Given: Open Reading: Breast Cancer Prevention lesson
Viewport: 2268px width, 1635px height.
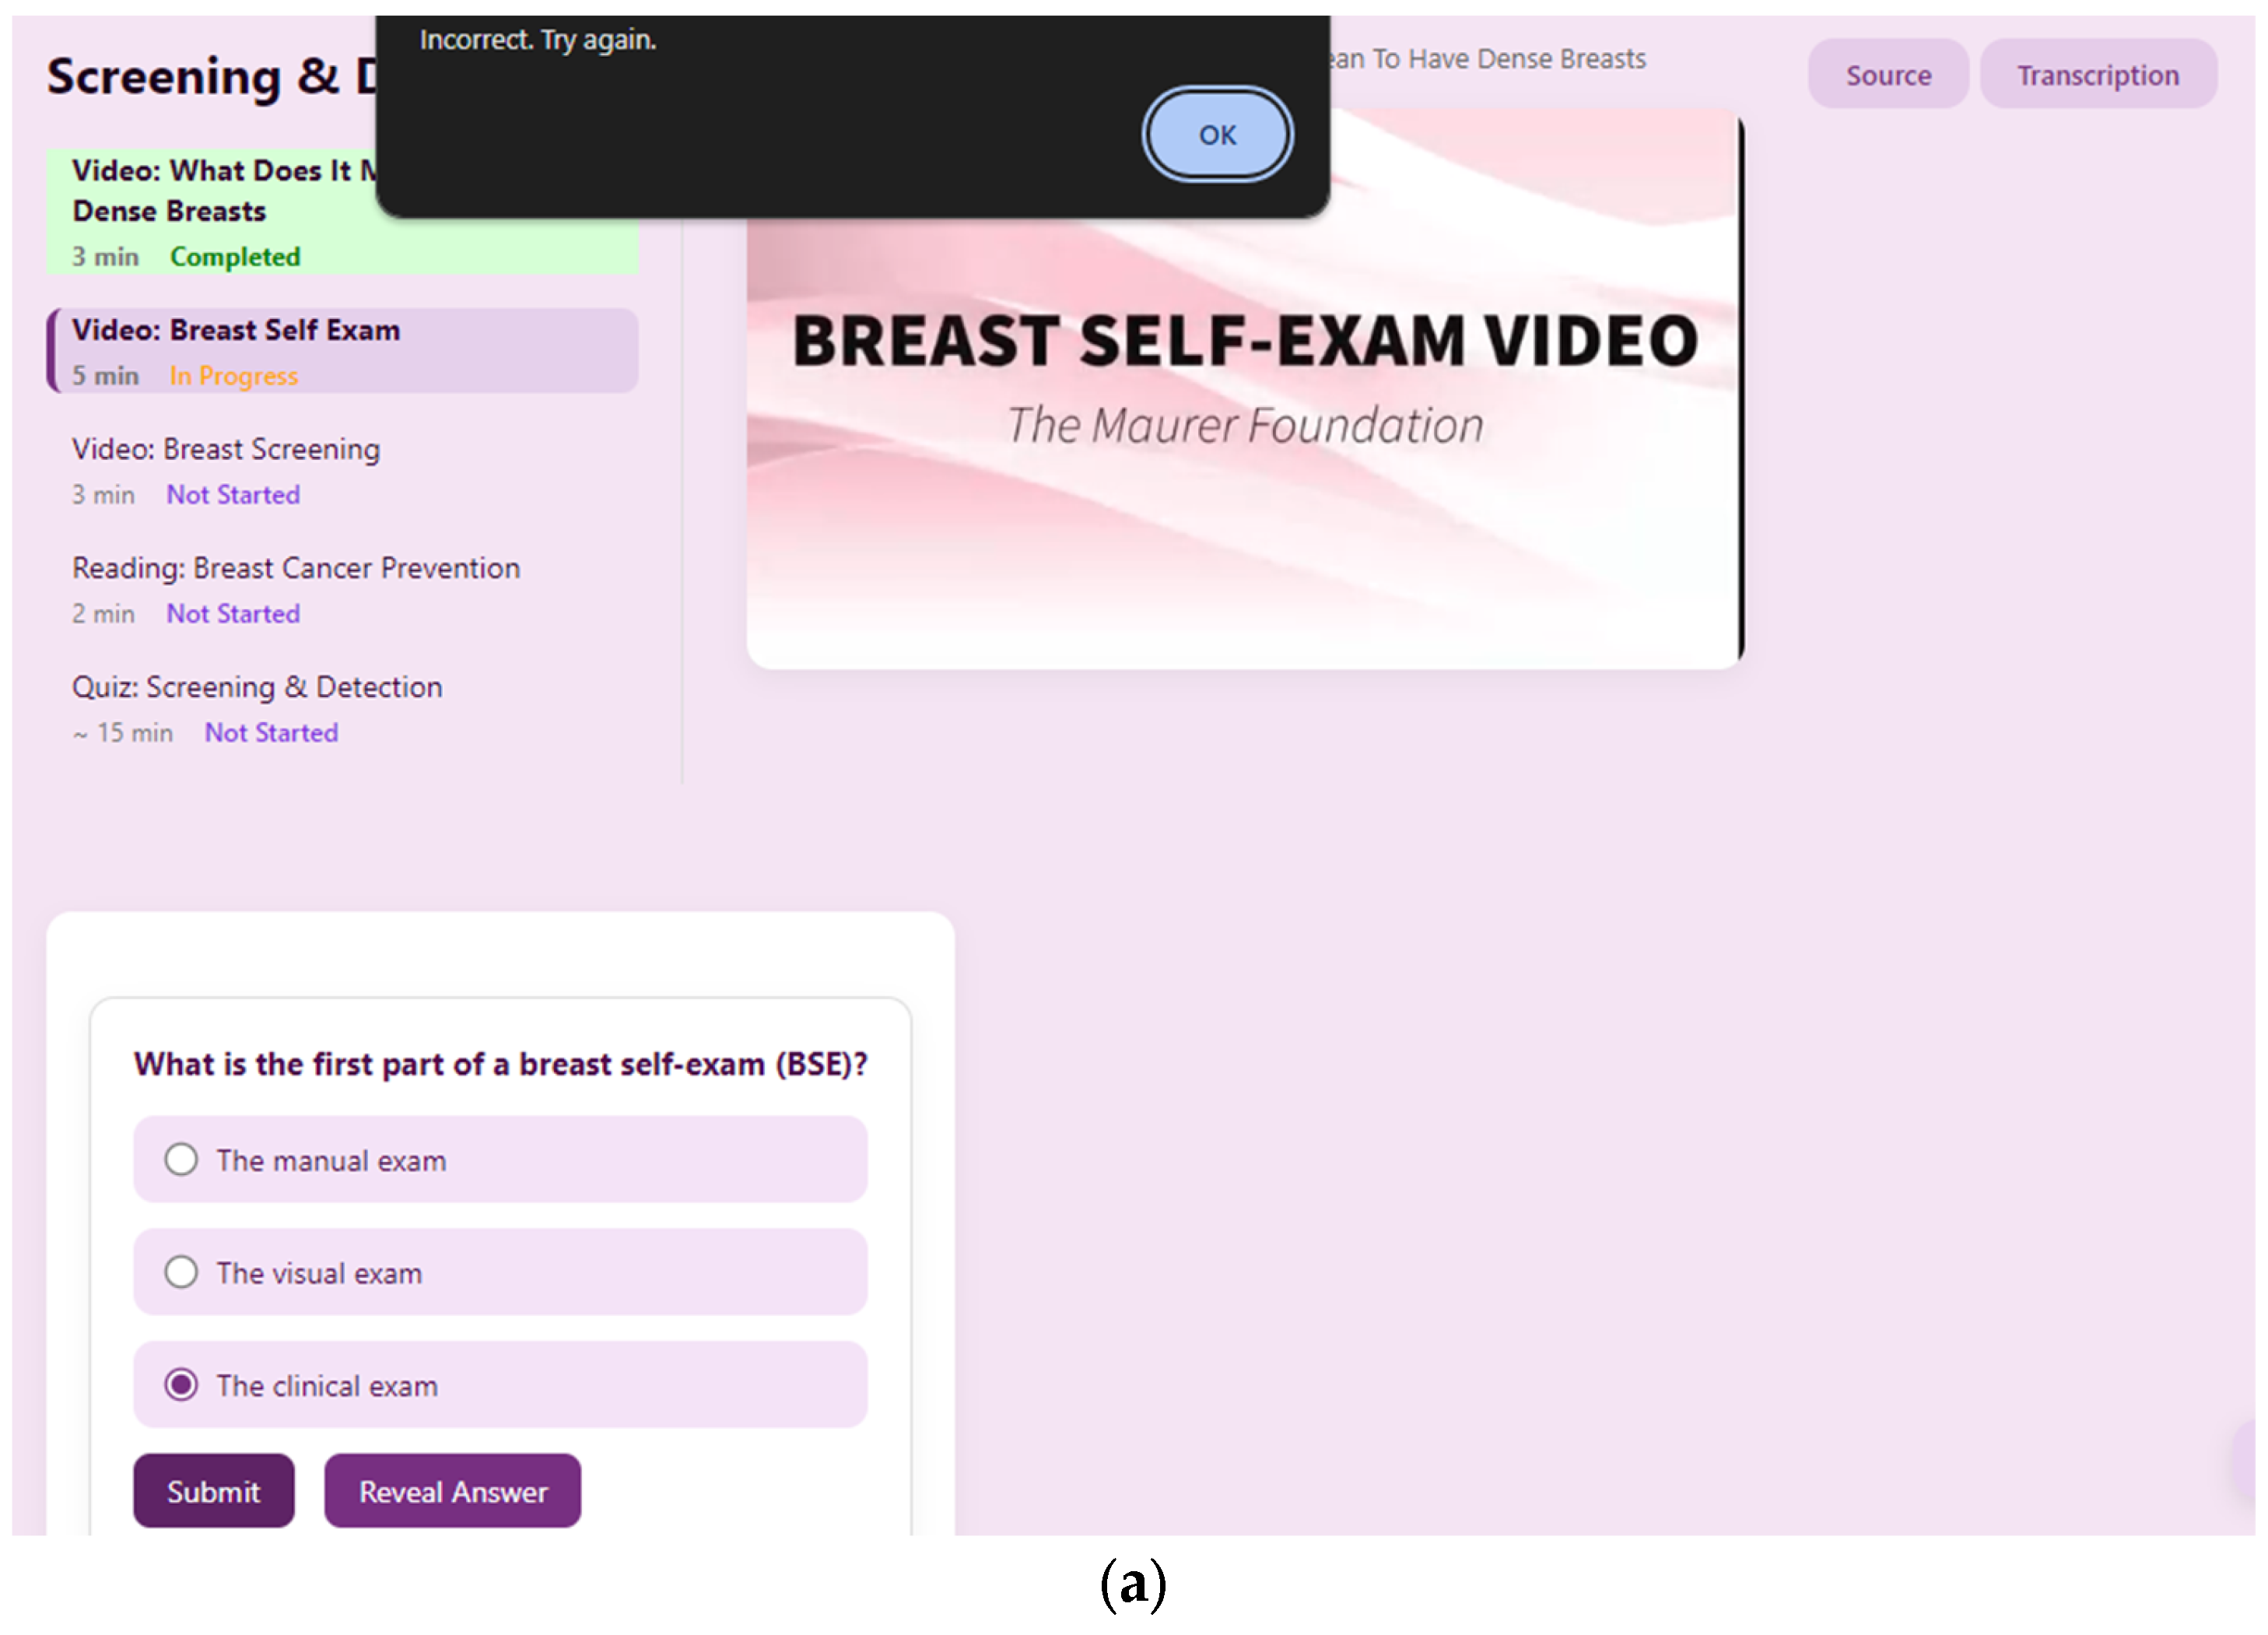Looking at the screenshot, I should pos(296,568).
